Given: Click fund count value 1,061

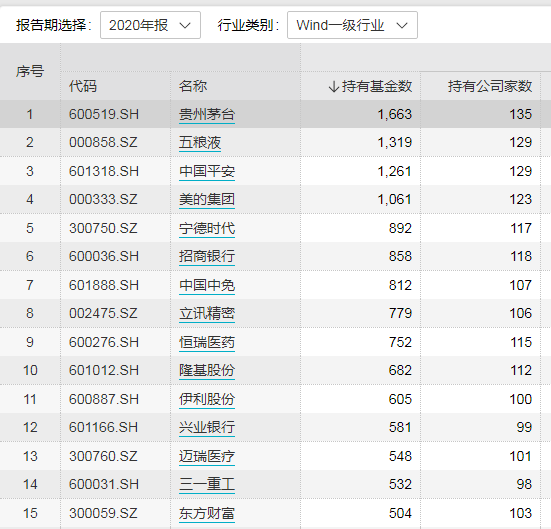Looking at the screenshot, I should click(394, 199).
